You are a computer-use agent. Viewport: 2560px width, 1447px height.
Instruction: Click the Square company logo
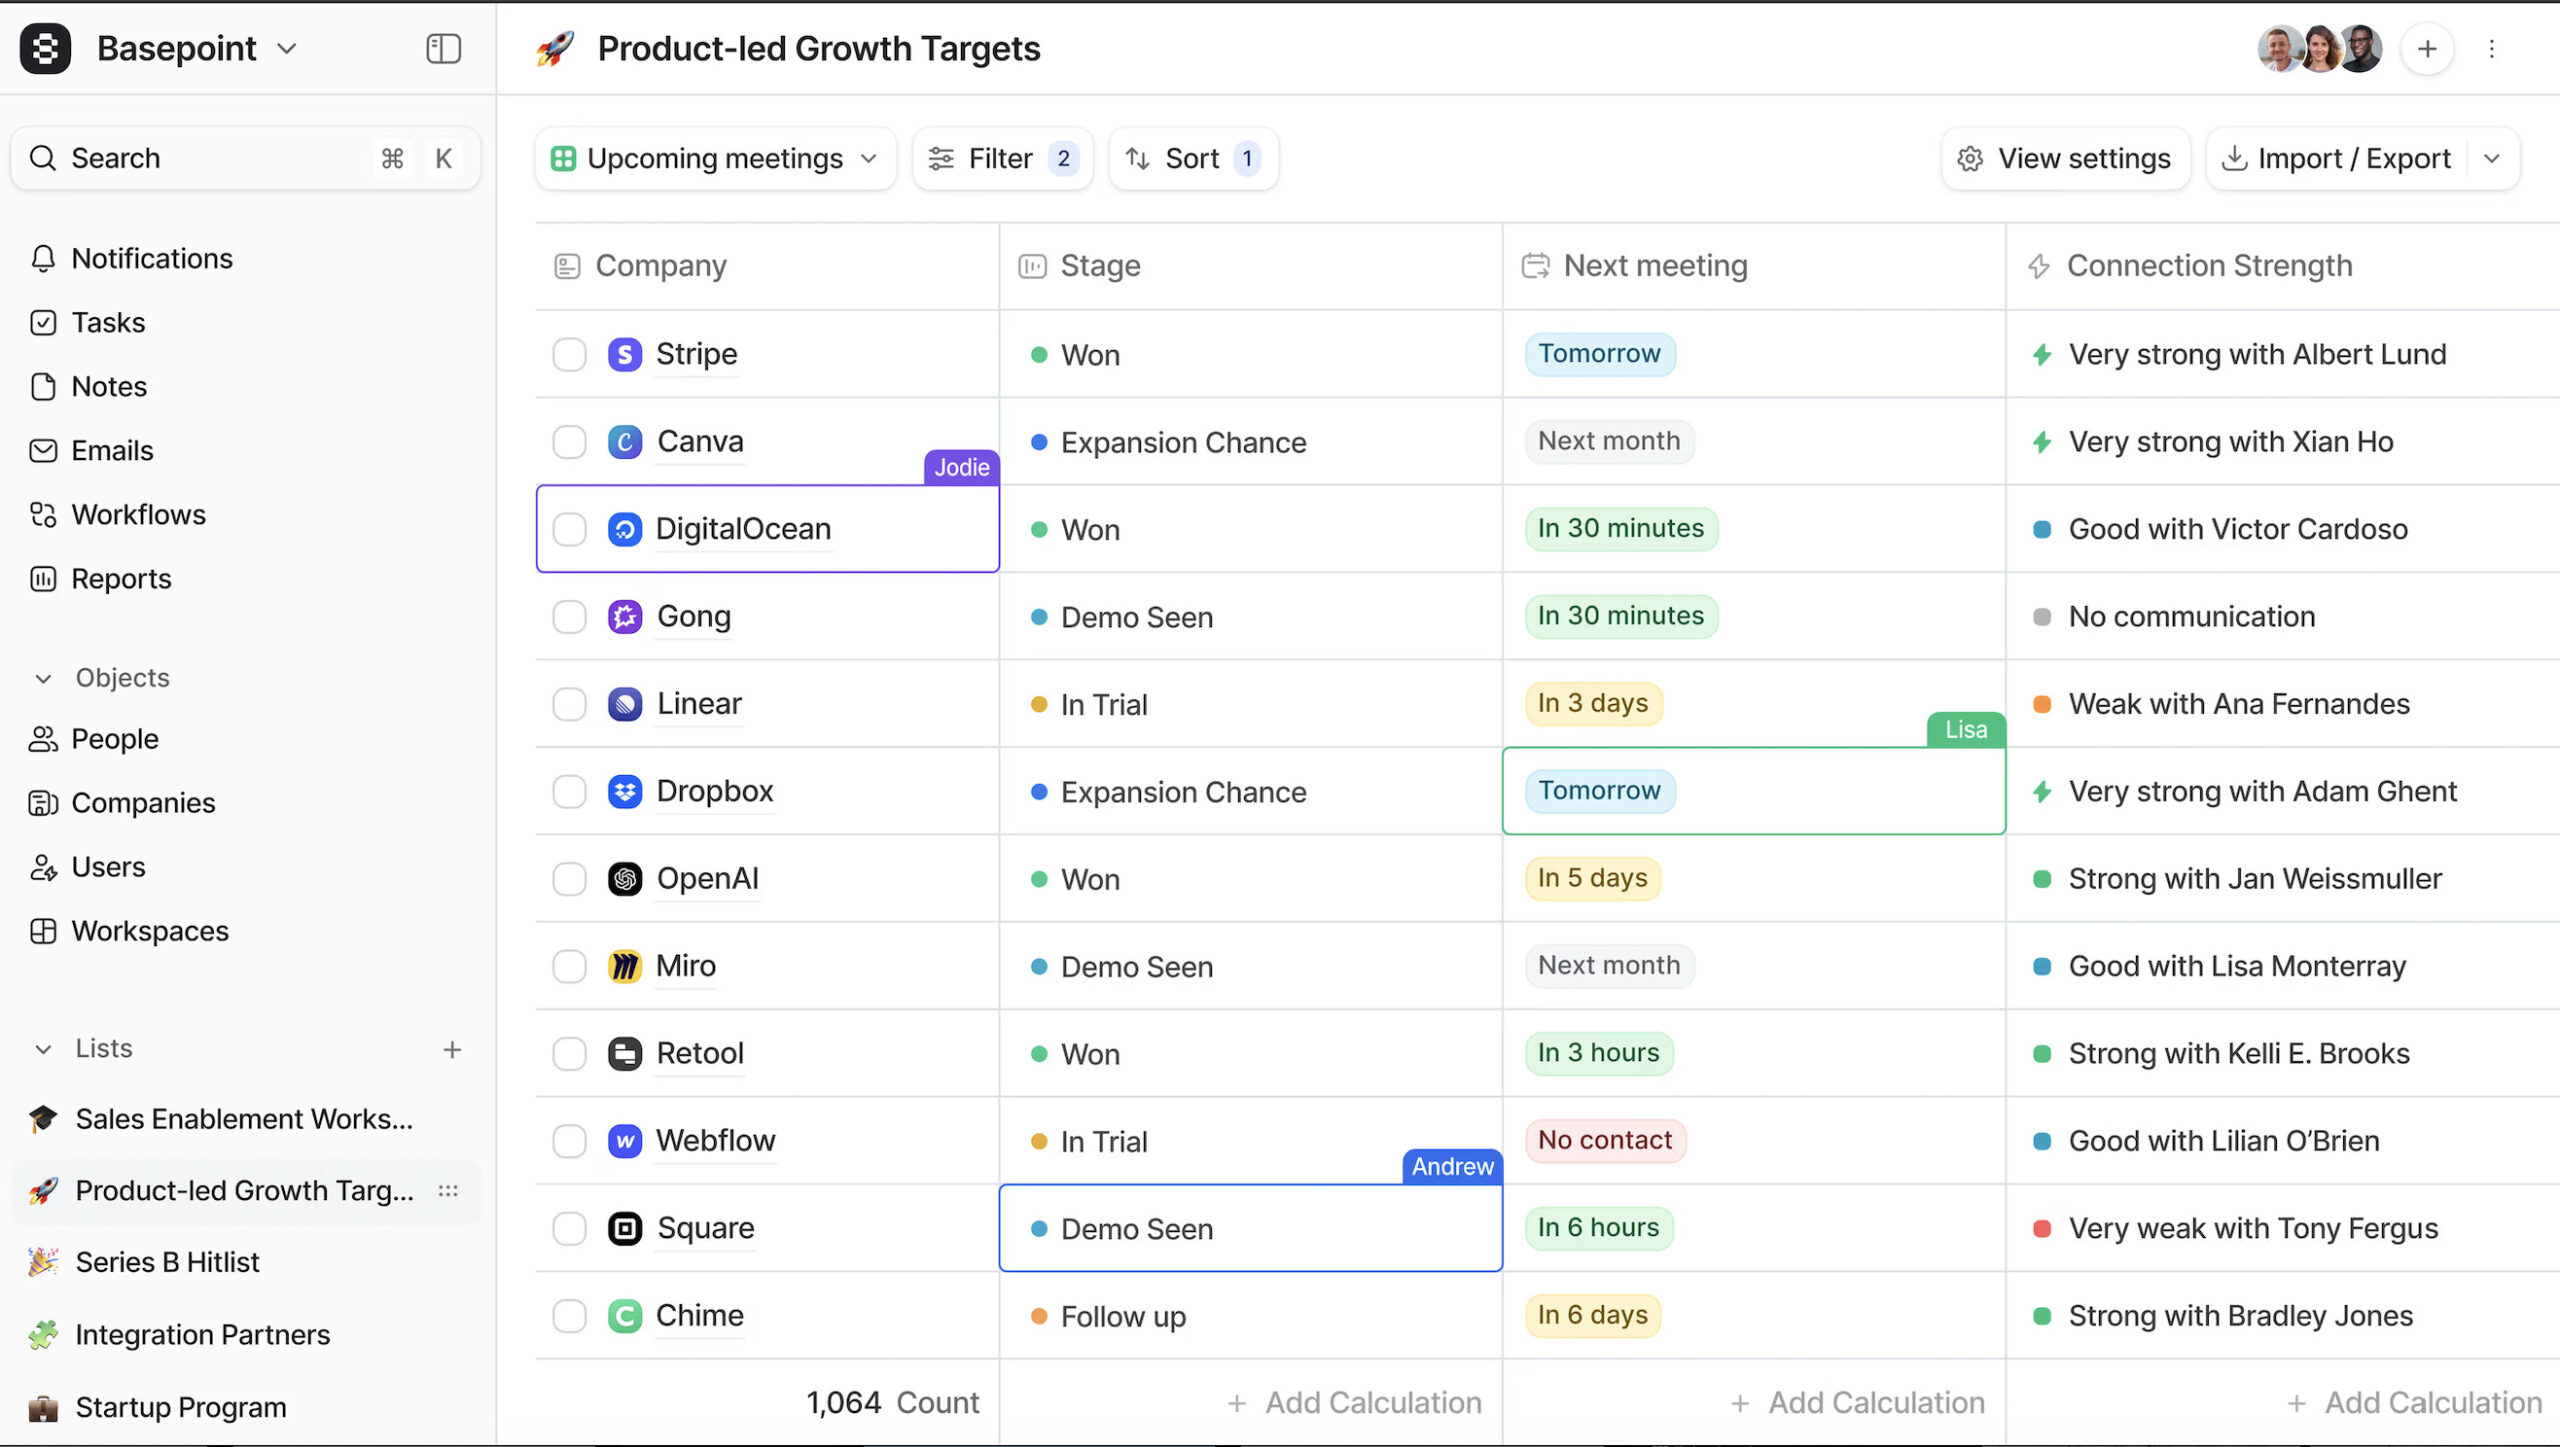(625, 1227)
